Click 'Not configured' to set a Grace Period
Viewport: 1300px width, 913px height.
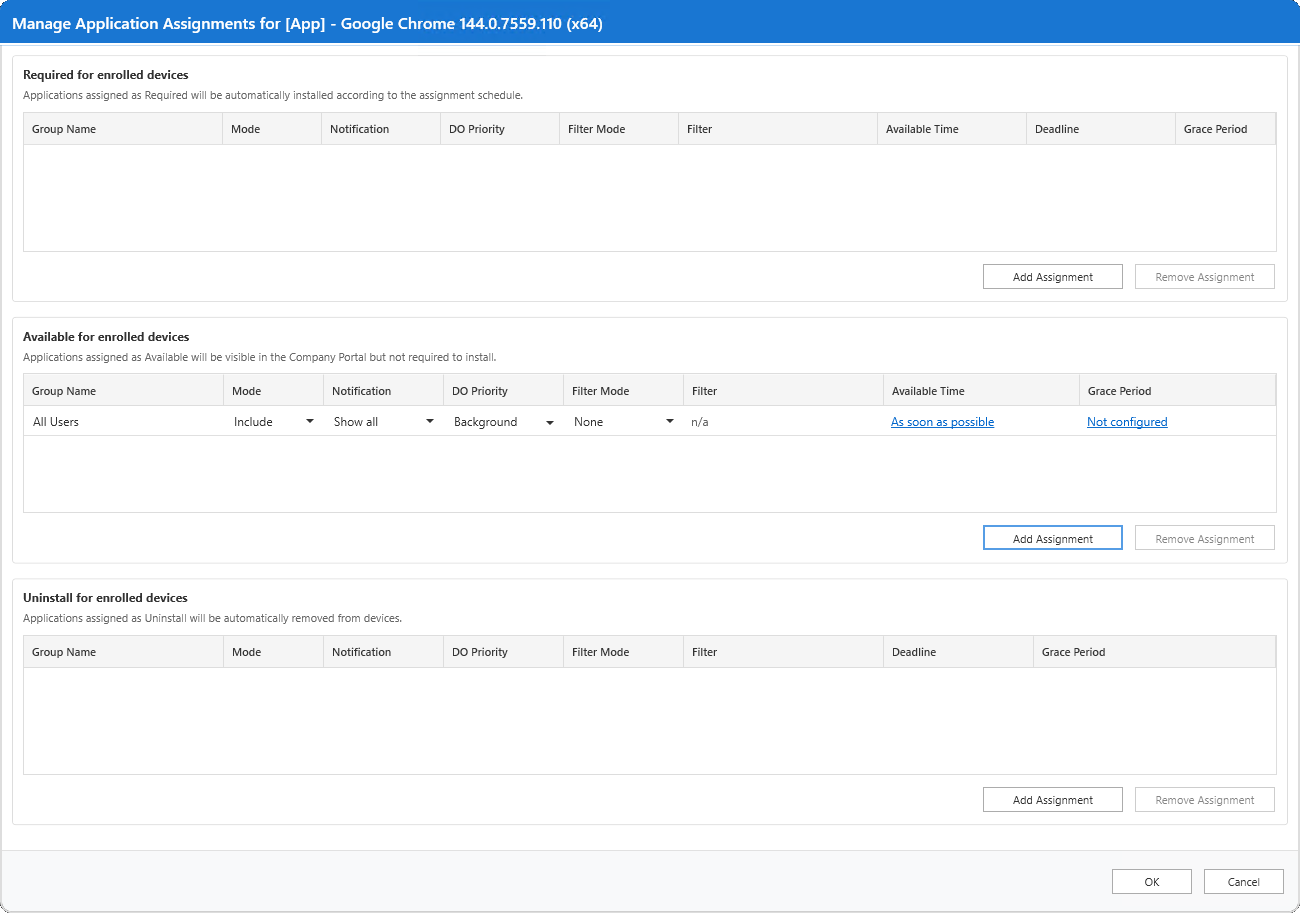click(x=1126, y=421)
